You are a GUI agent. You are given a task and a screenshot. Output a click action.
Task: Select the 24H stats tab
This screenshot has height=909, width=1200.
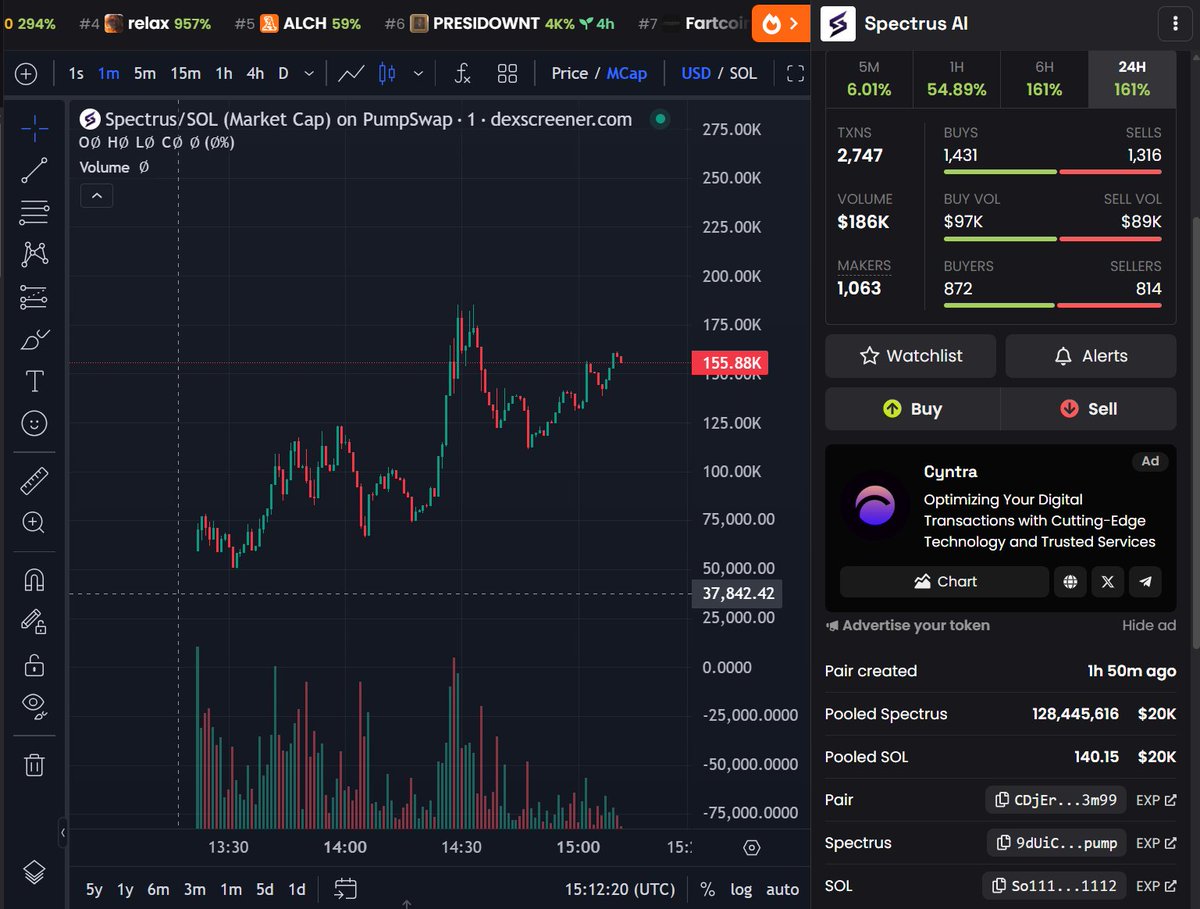pyautogui.click(x=1132, y=79)
